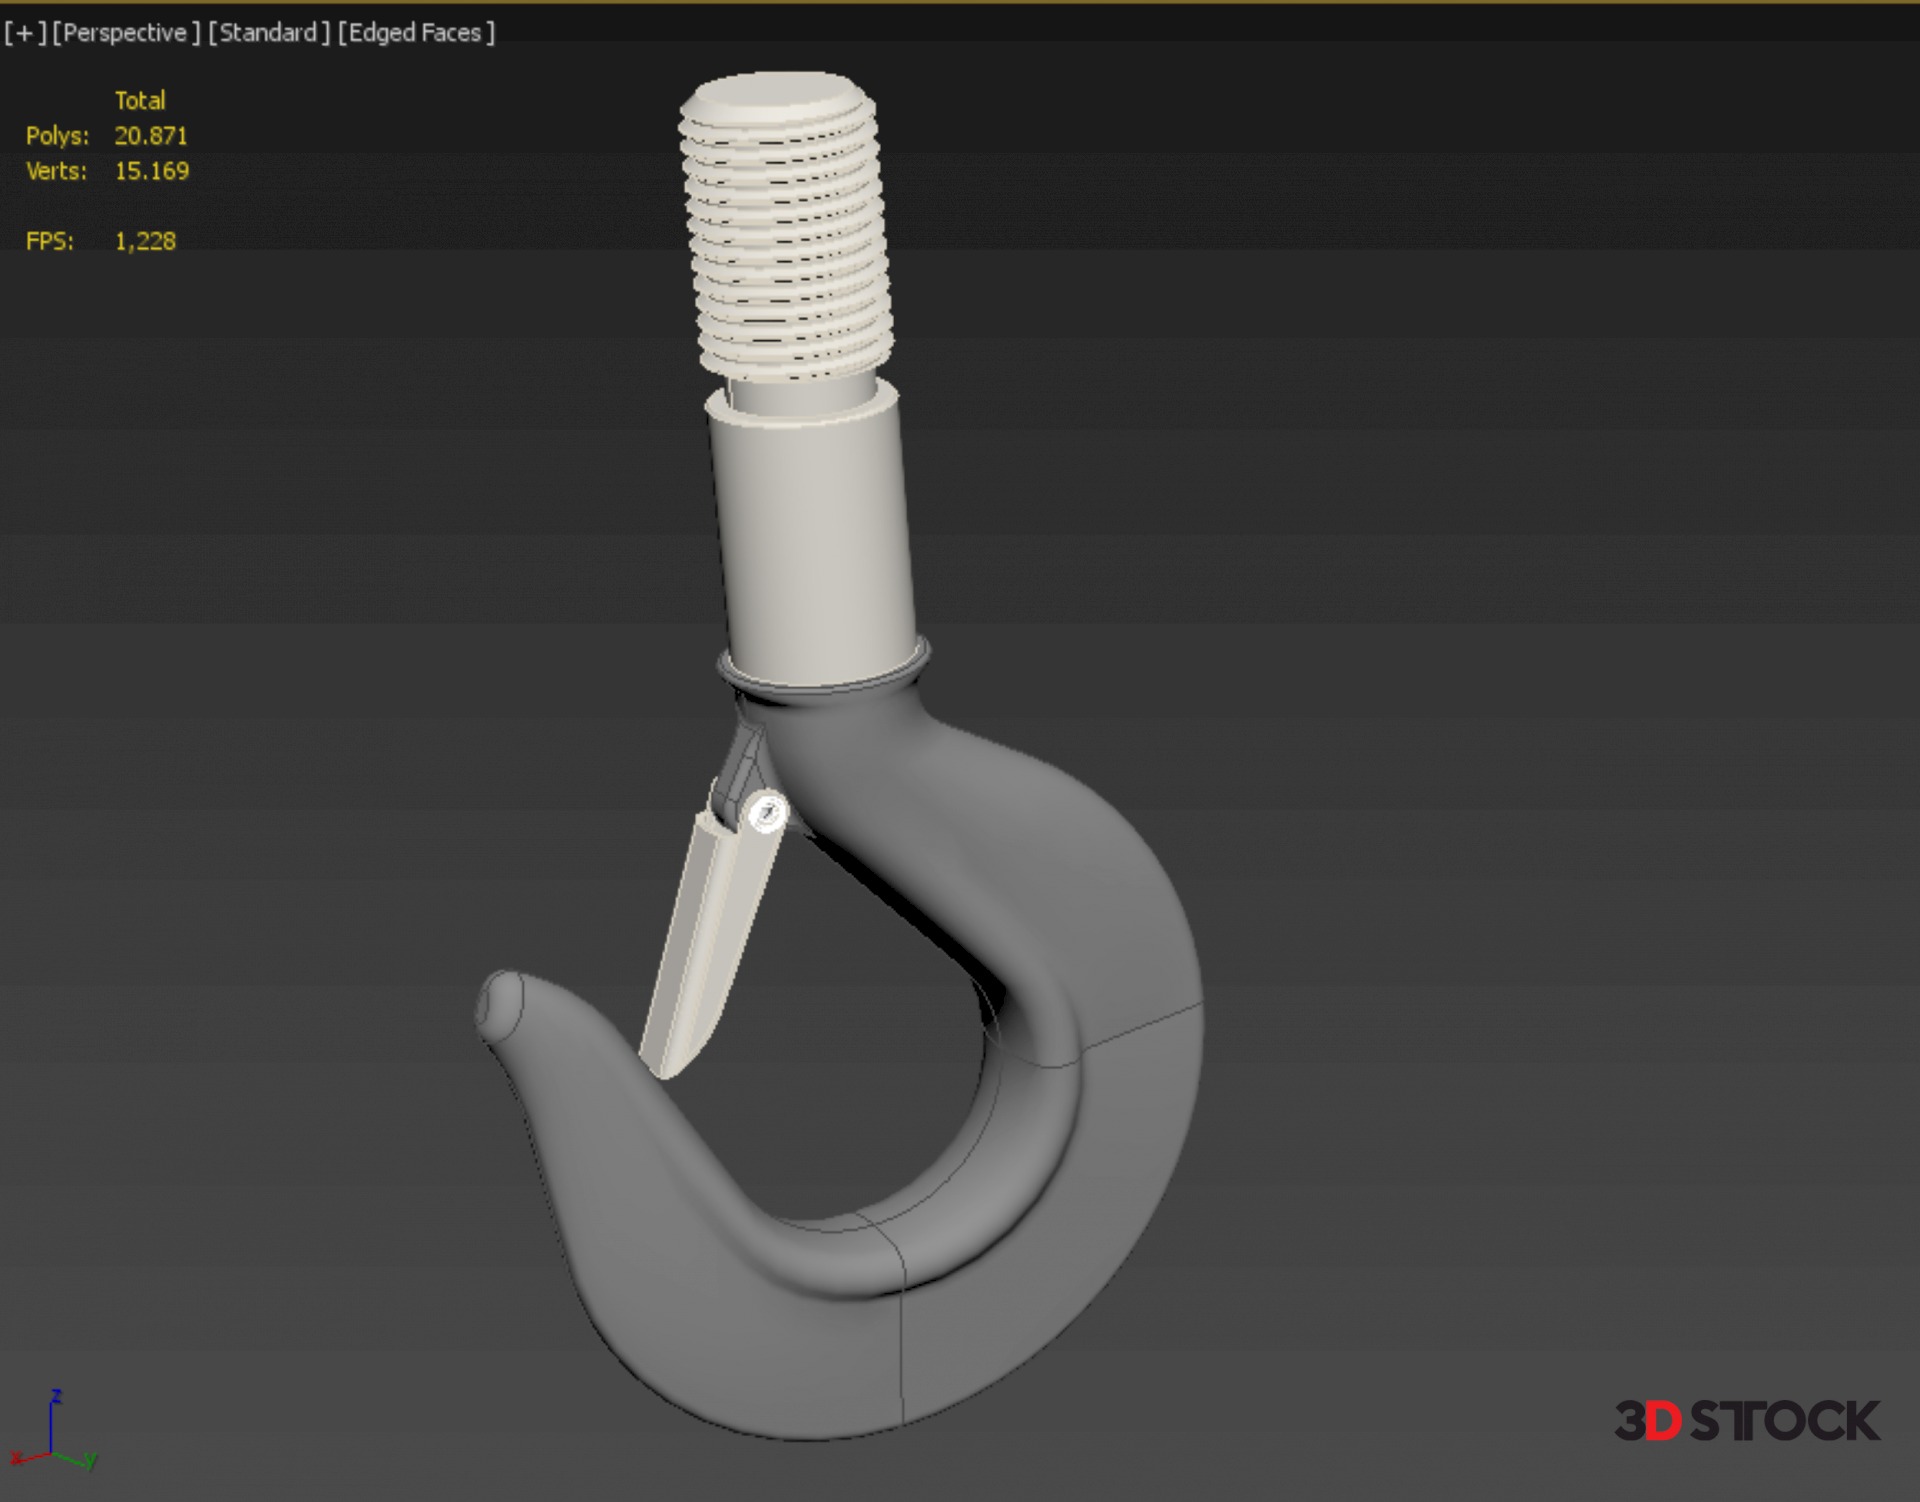Click the Total statistics header
Viewport: 1920px width, 1502px height.
[140, 100]
